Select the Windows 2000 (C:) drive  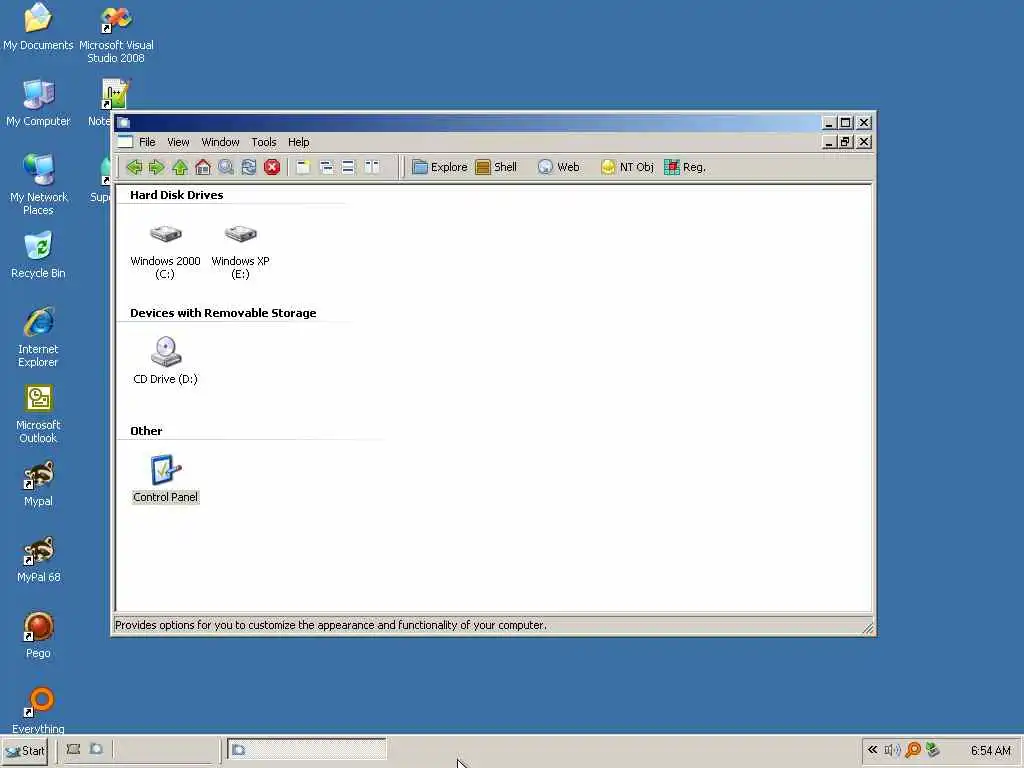[x=165, y=251]
